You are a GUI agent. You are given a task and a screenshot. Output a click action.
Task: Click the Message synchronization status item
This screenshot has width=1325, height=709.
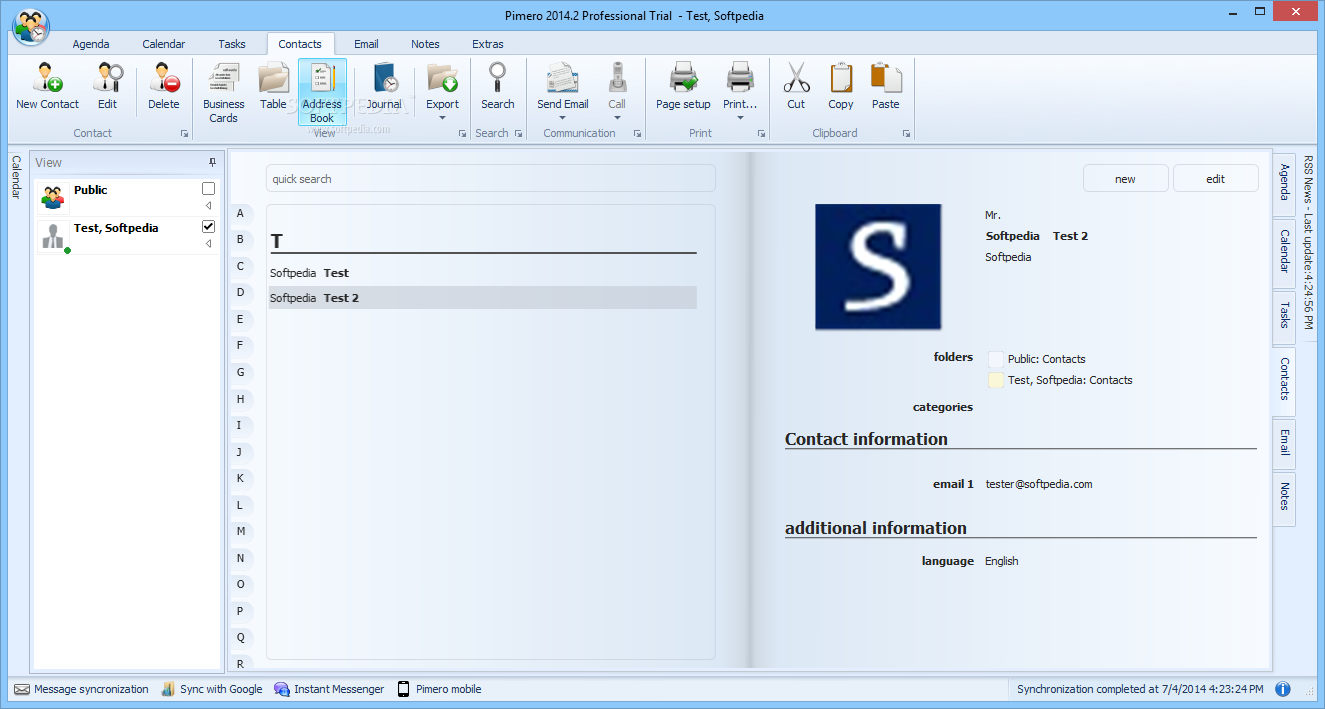click(81, 689)
